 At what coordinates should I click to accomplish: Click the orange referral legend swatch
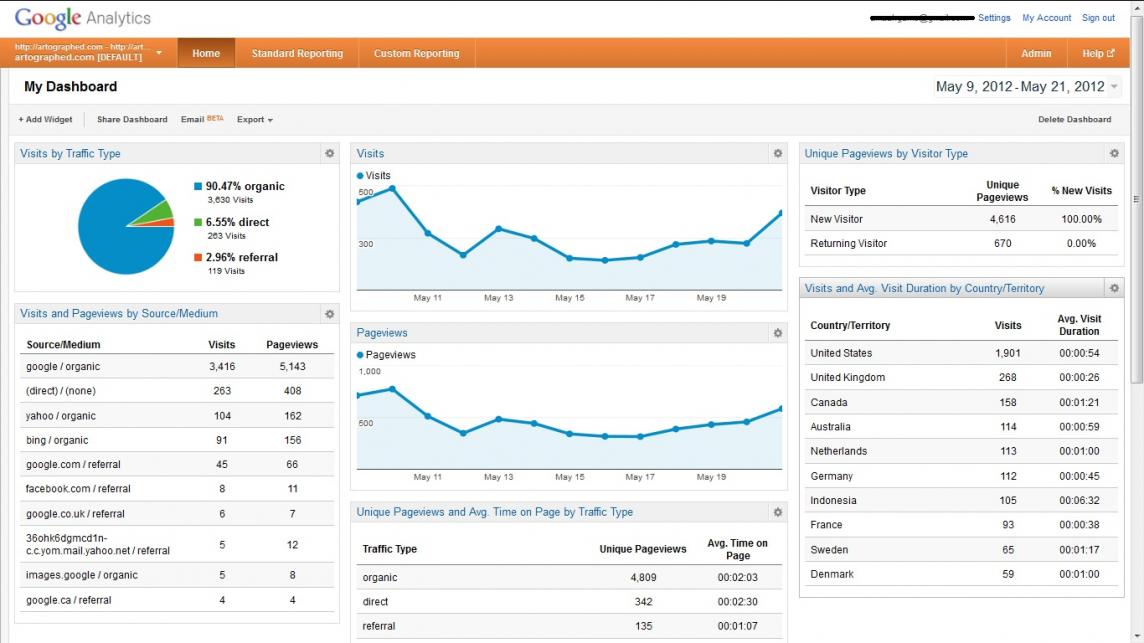(x=198, y=257)
